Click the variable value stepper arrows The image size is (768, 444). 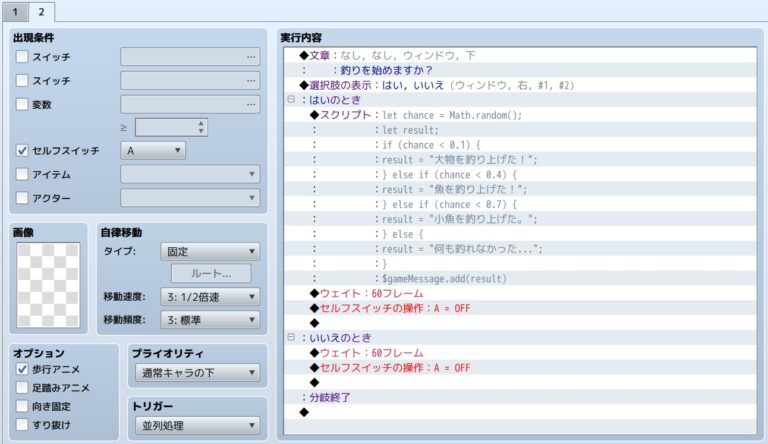tap(202, 127)
